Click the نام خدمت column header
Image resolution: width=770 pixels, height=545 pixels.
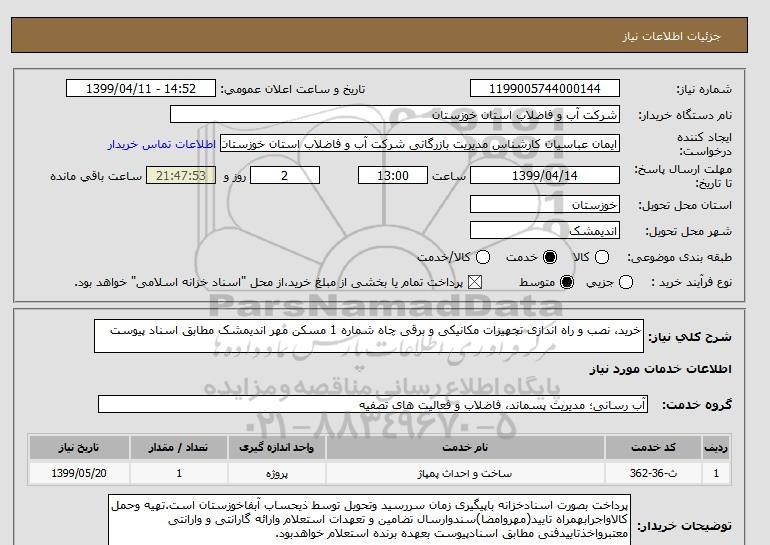point(465,447)
